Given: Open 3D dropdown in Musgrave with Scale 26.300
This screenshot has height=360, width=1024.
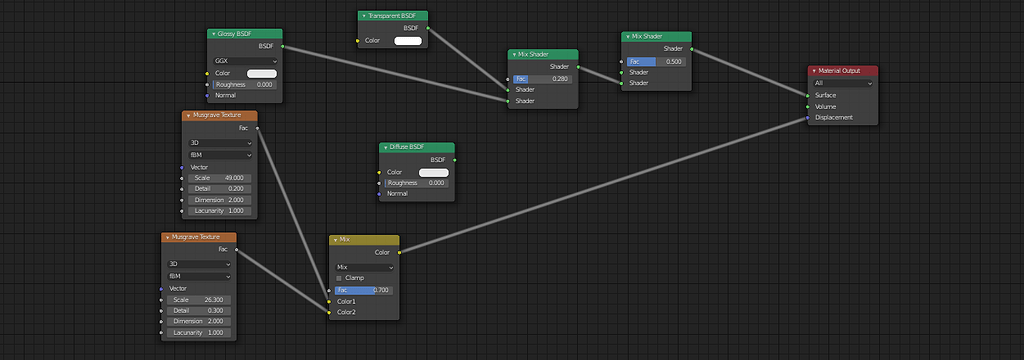Looking at the screenshot, I should point(199,264).
